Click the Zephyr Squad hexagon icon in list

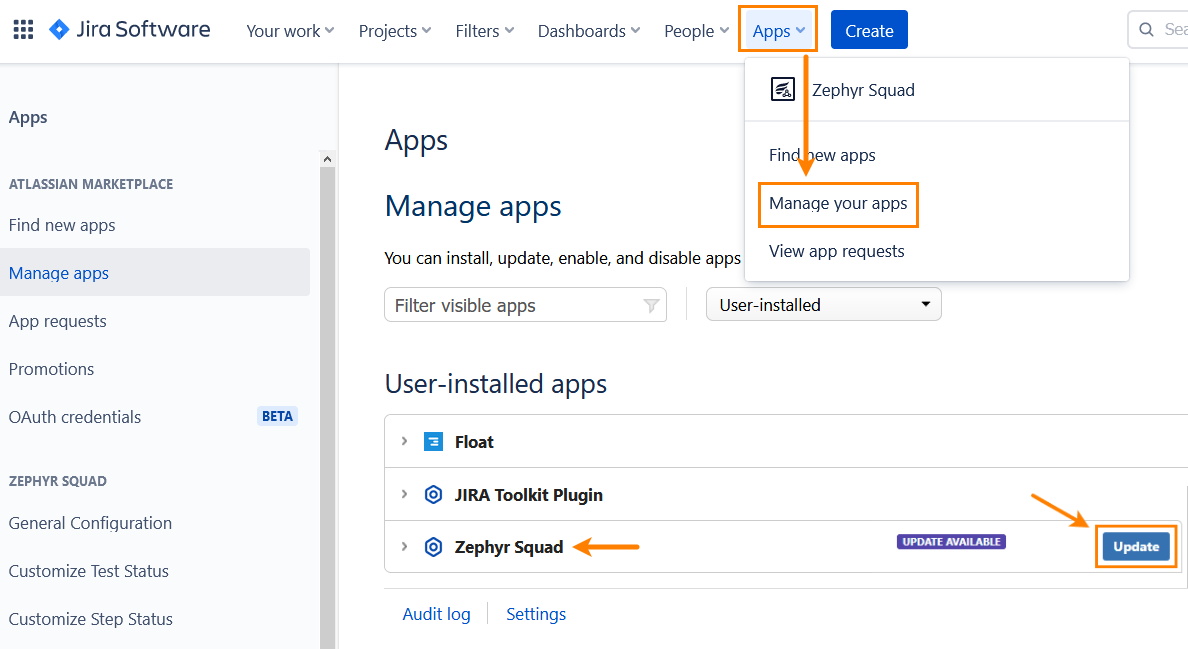[433, 547]
